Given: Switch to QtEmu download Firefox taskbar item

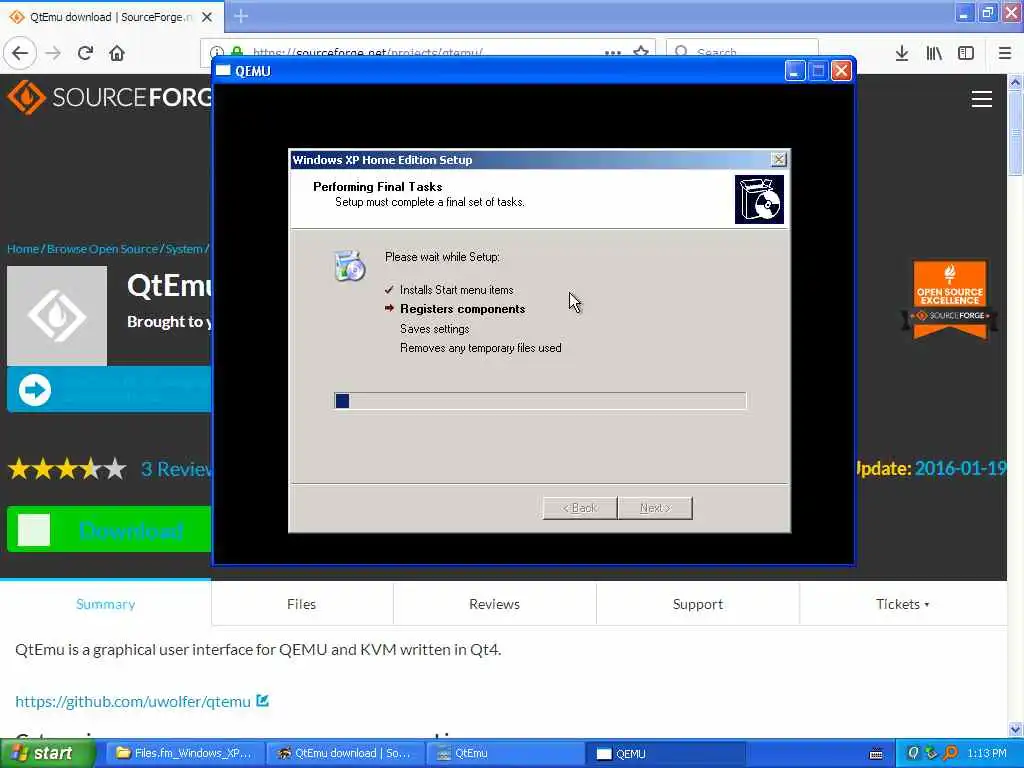Looking at the screenshot, I should [345, 754].
